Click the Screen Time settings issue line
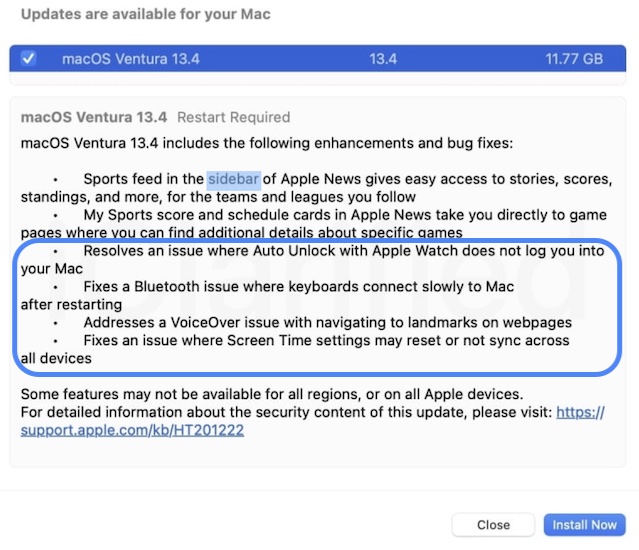This screenshot has height=550, width=639. pos(326,341)
